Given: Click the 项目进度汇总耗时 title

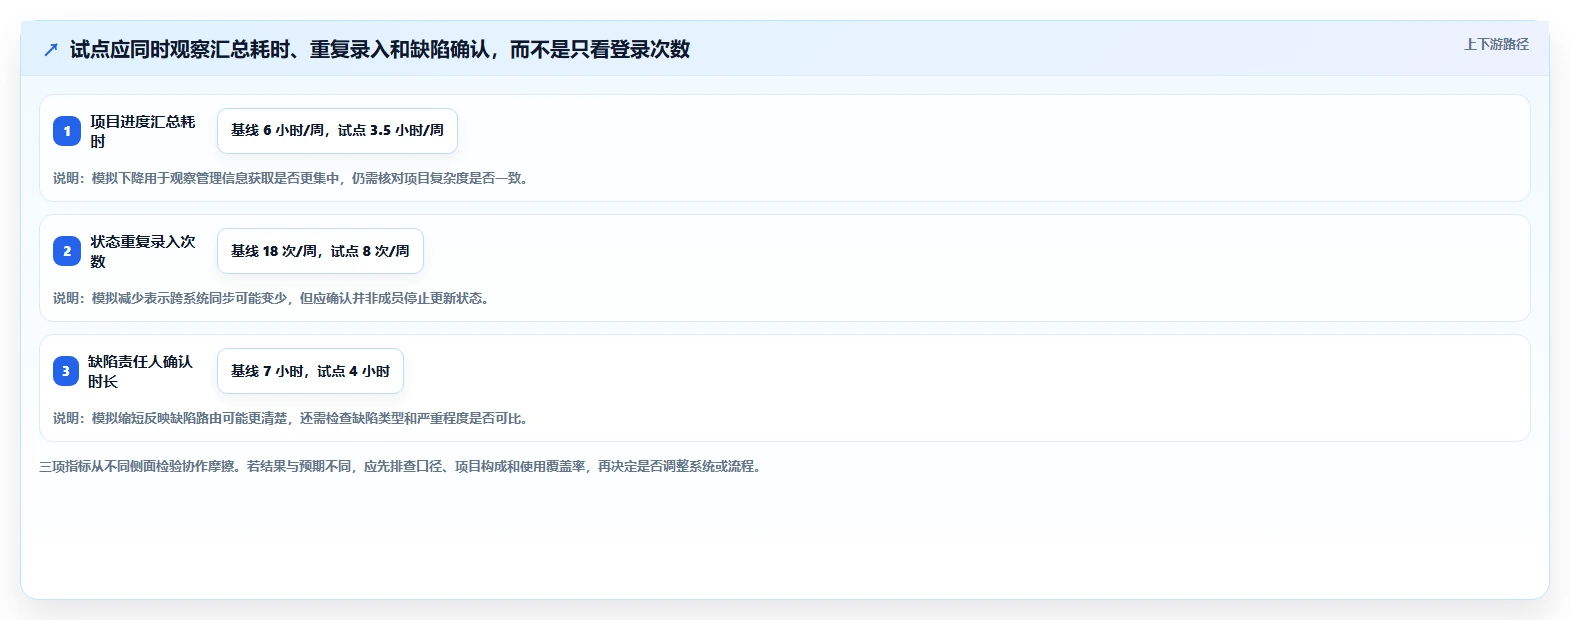Looking at the screenshot, I should click(x=143, y=131).
